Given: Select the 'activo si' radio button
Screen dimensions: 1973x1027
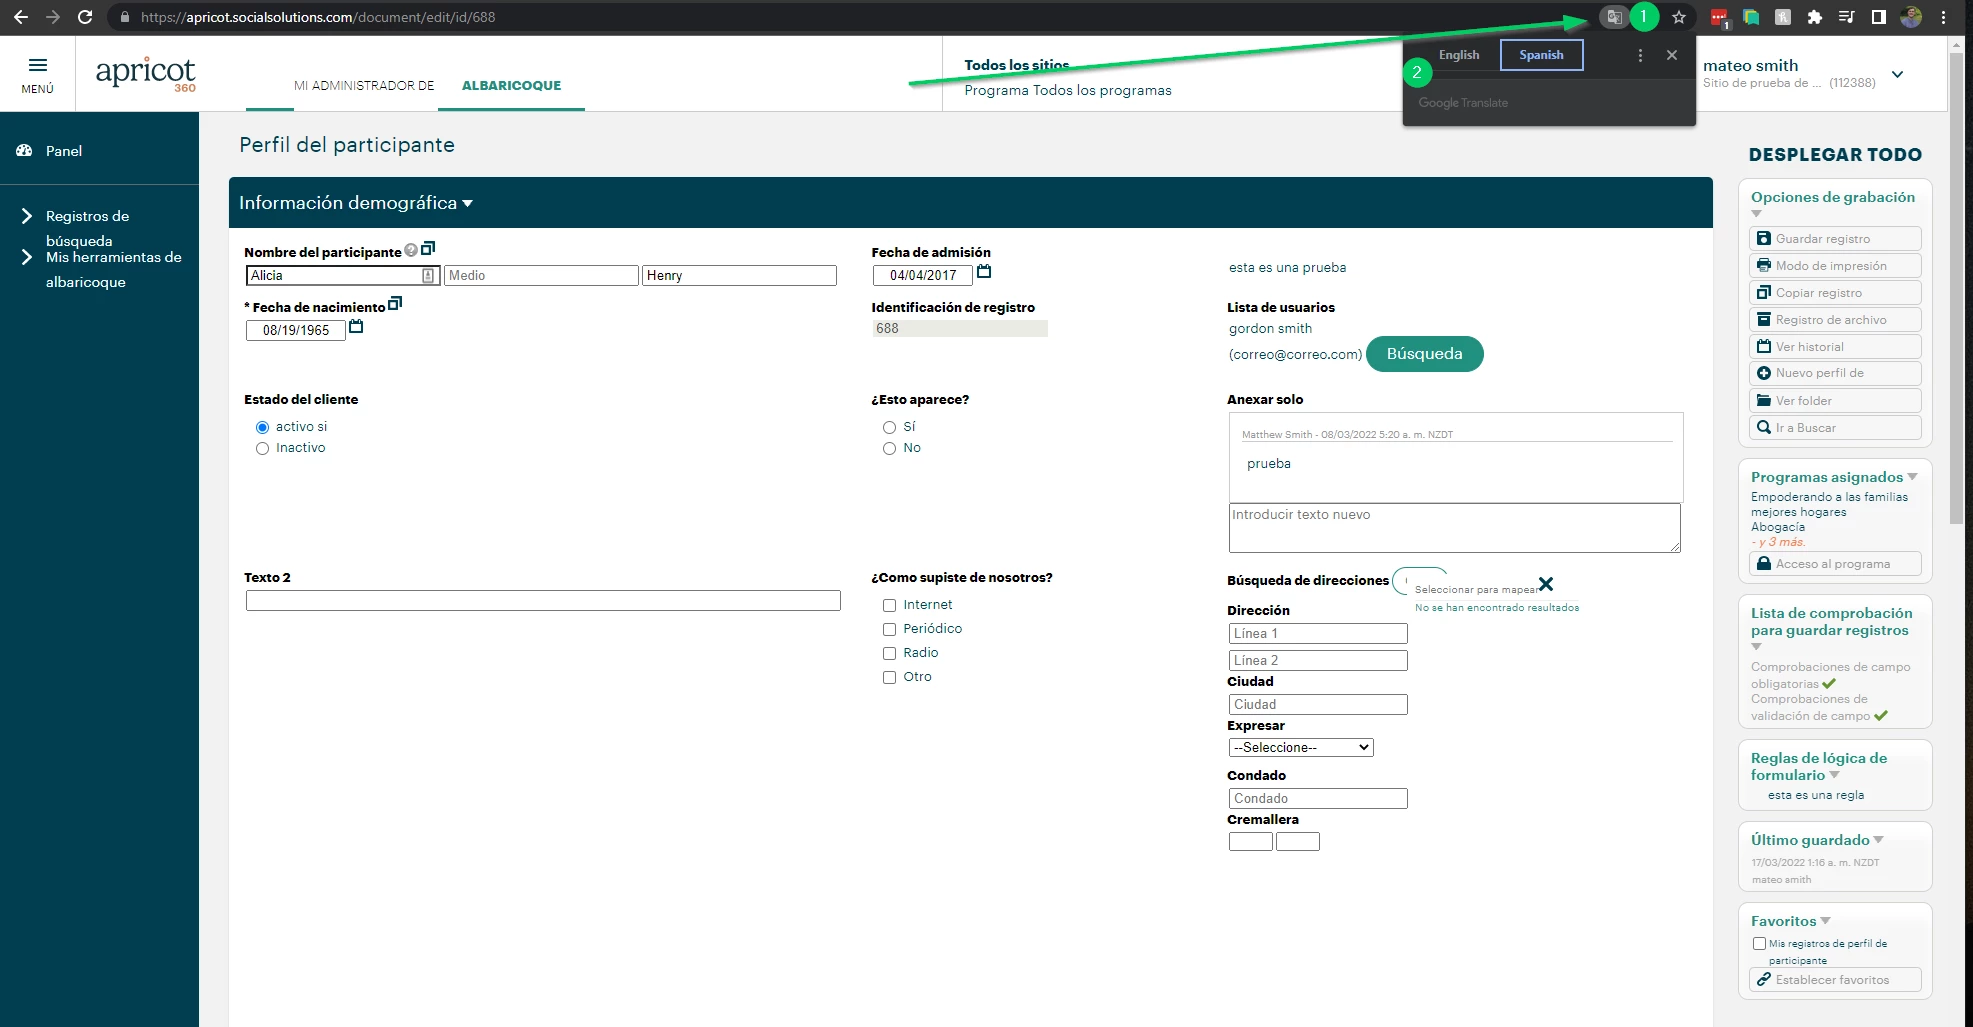Looking at the screenshot, I should [x=262, y=427].
